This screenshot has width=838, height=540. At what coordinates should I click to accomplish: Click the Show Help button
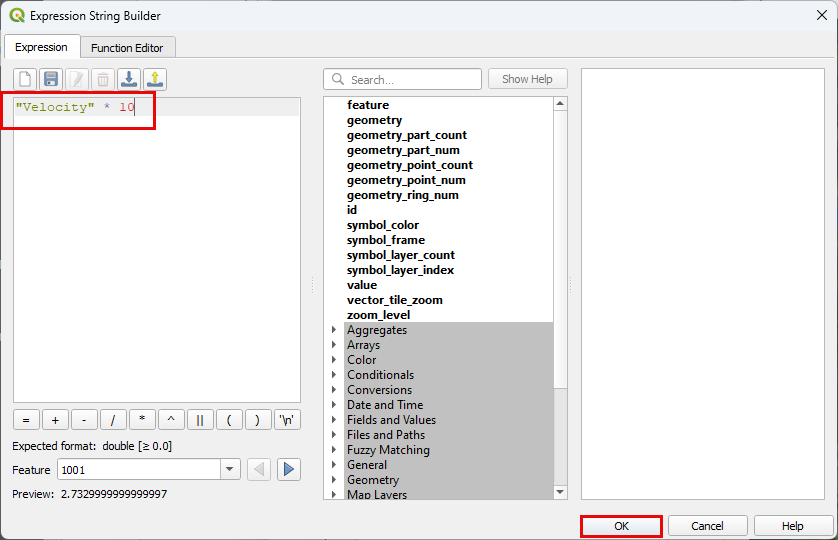[x=527, y=79]
